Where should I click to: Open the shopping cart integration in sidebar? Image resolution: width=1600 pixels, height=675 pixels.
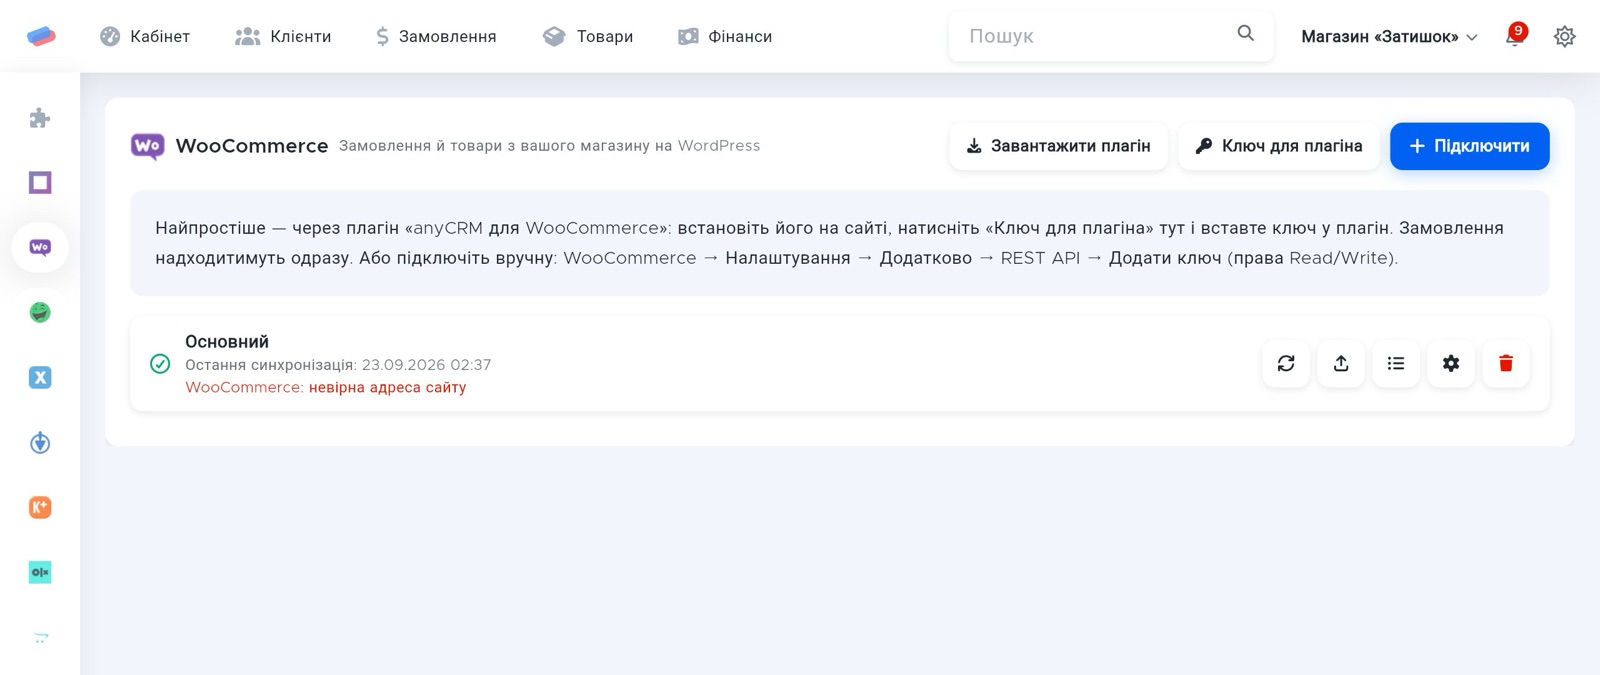tap(40, 637)
